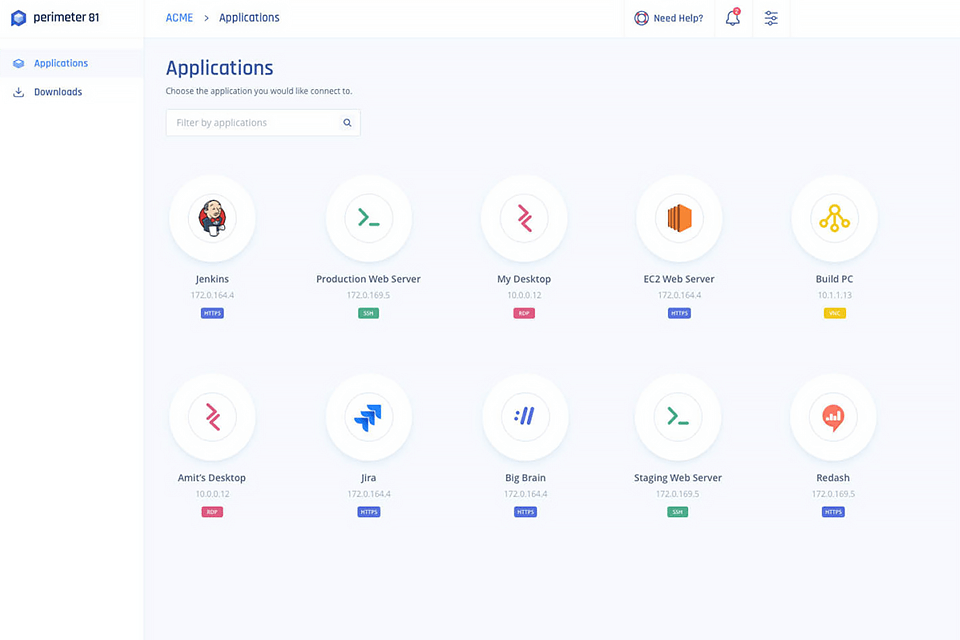Click IP 172.0.164.4 under Jenkins
The width and height of the screenshot is (960, 640).
tap(212, 295)
